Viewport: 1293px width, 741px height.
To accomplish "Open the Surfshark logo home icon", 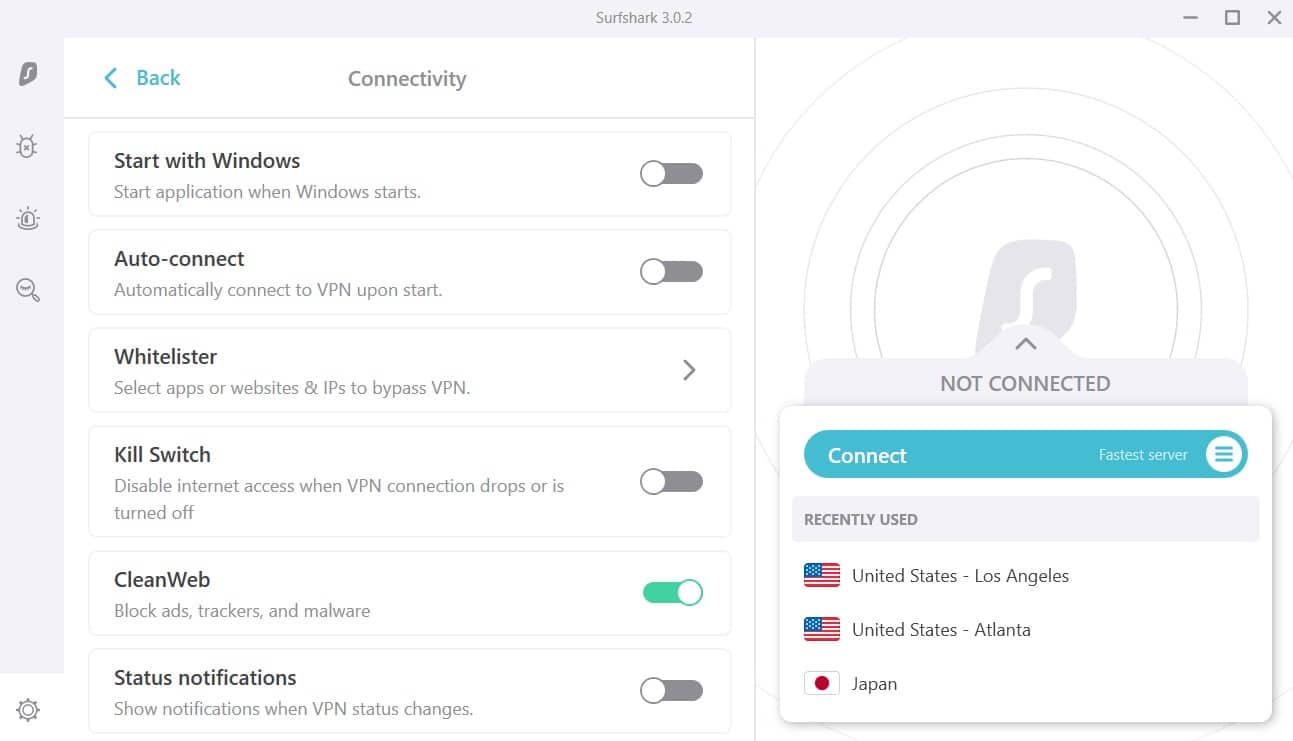I will click(29, 73).
